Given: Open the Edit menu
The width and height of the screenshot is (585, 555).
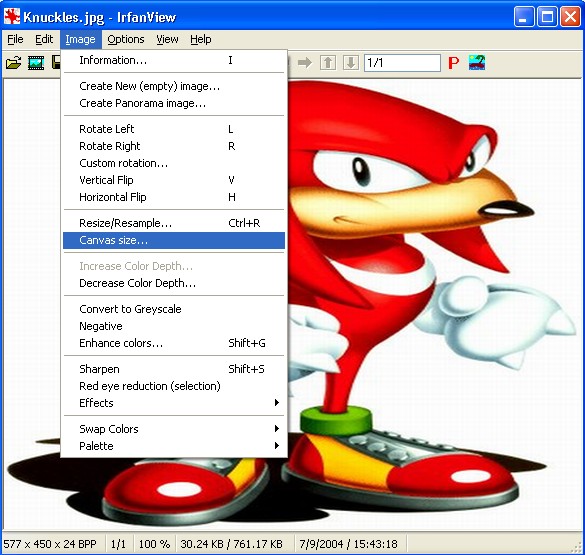Looking at the screenshot, I should (x=44, y=39).
